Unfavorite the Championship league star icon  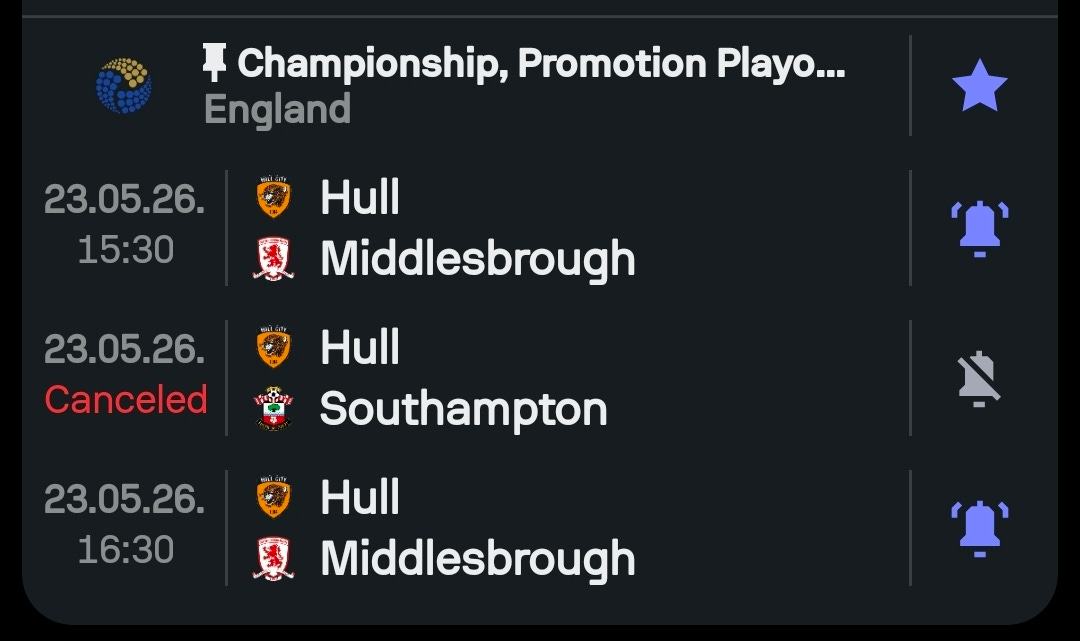pyautogui.click(x=979, y=85)
